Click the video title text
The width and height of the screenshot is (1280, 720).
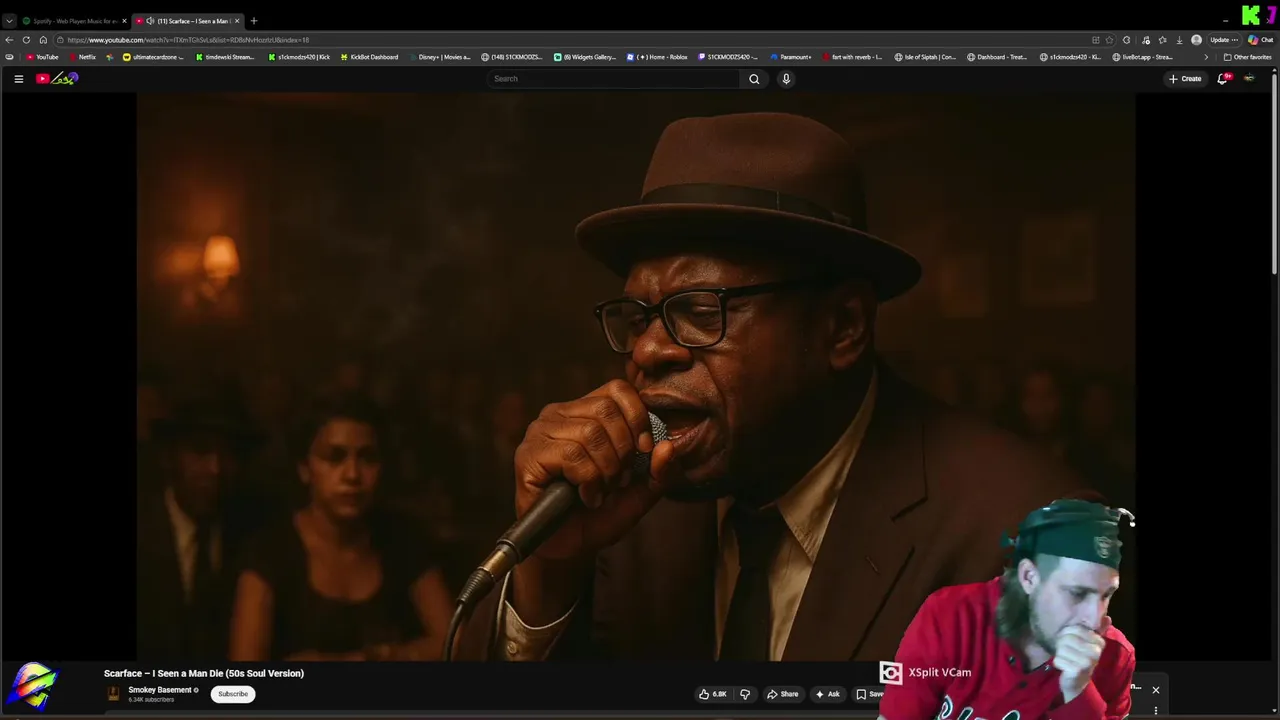tap(204, 673)
